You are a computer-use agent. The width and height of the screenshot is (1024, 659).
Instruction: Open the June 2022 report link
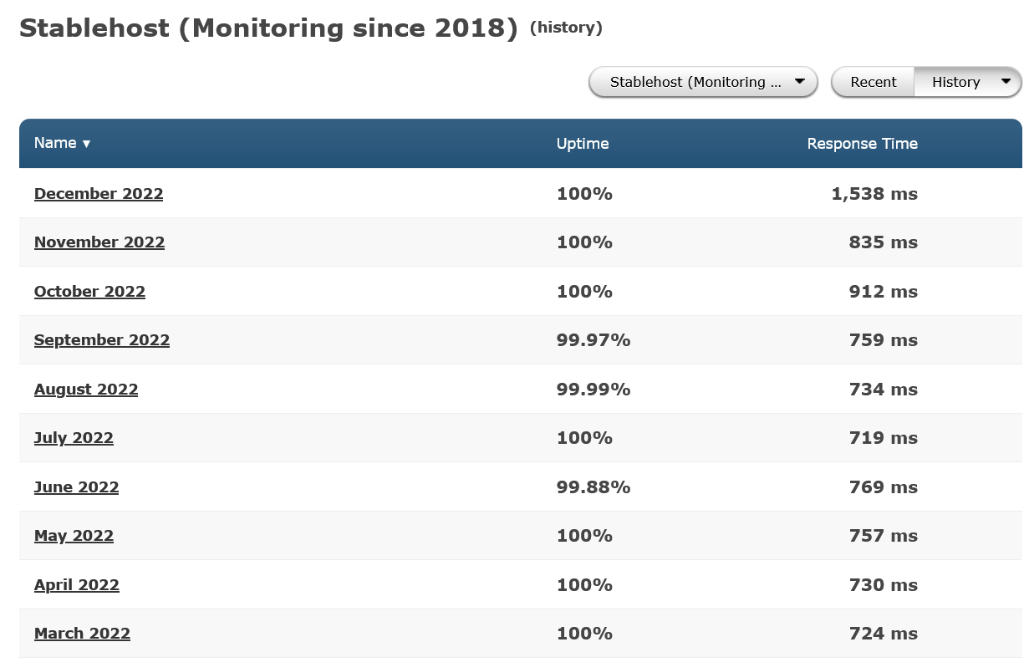(x=76, y=487)
